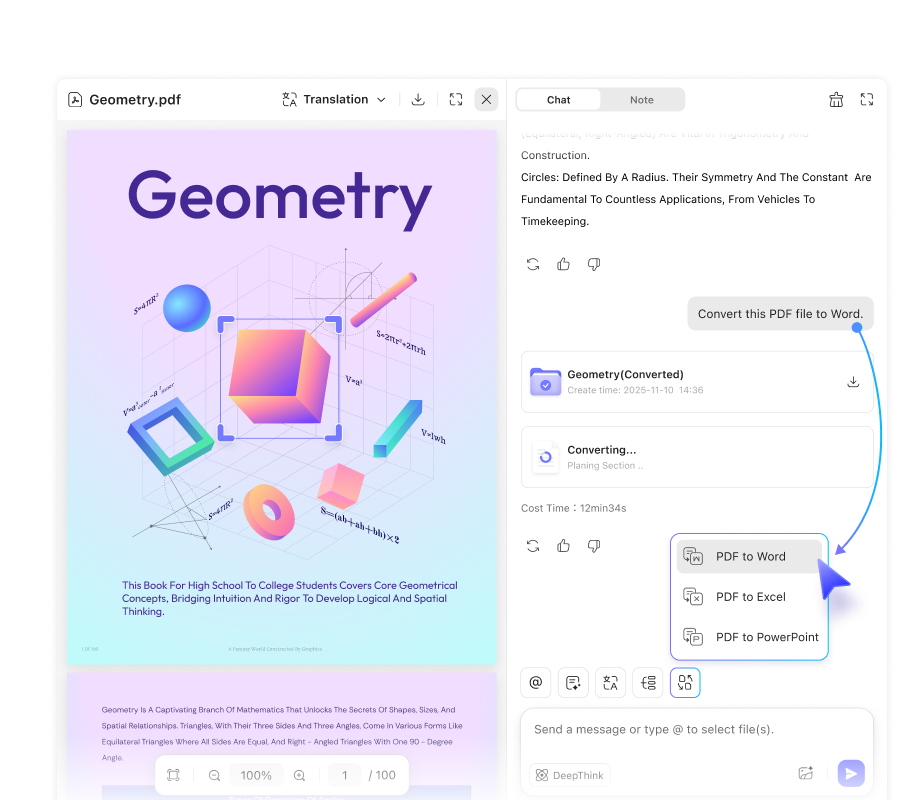900x800 pixels.
Task: Zoom in on the PDF page
Action: pyautogui.click(x=297, y=775)
